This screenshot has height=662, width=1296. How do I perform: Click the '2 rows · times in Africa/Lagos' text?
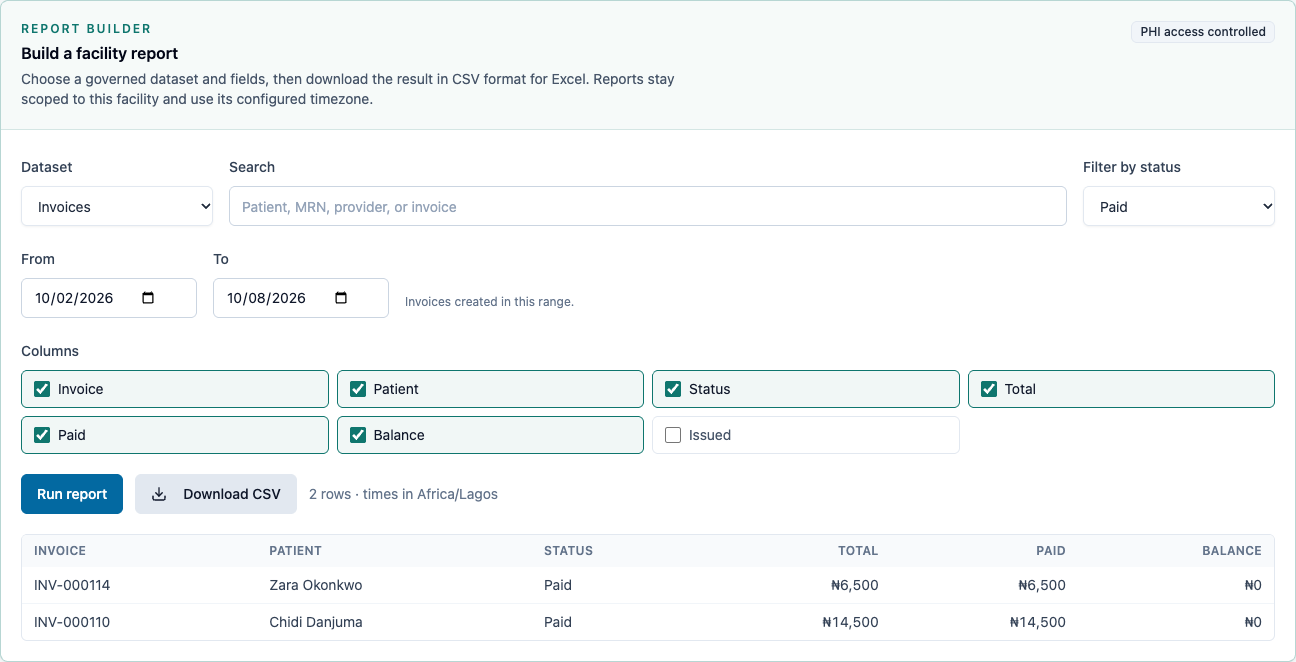coord(403,494)
